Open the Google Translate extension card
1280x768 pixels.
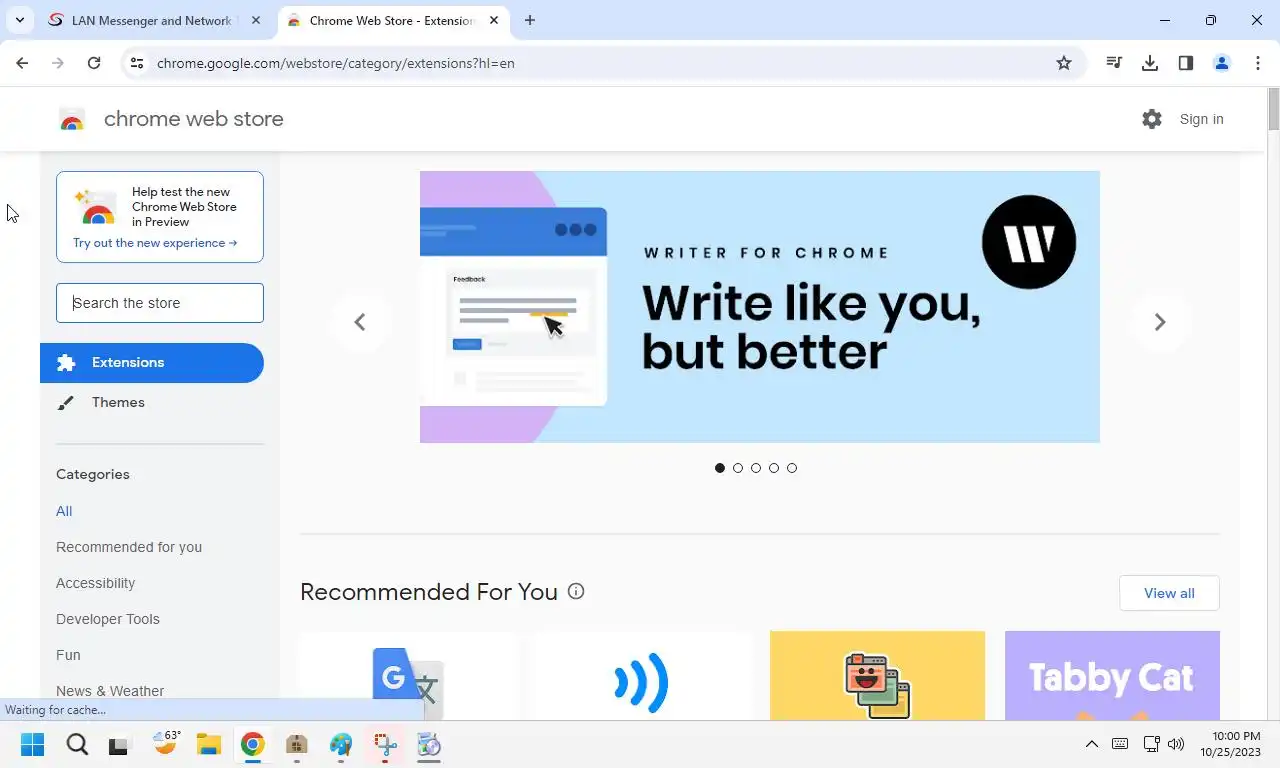pyautogui.click(x=408, y=675)
